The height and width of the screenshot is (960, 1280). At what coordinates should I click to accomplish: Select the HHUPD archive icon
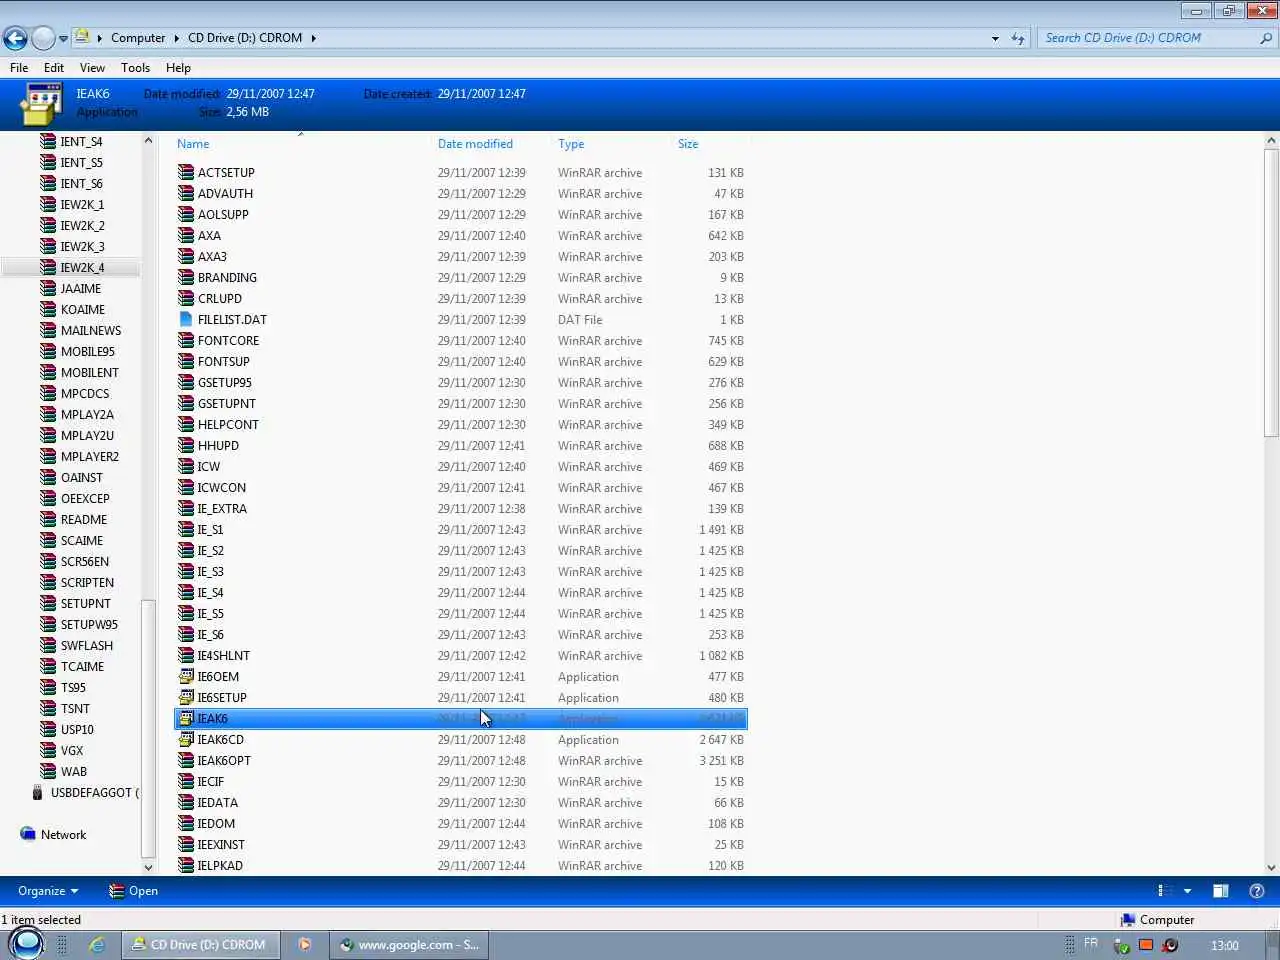pos(186,445)
